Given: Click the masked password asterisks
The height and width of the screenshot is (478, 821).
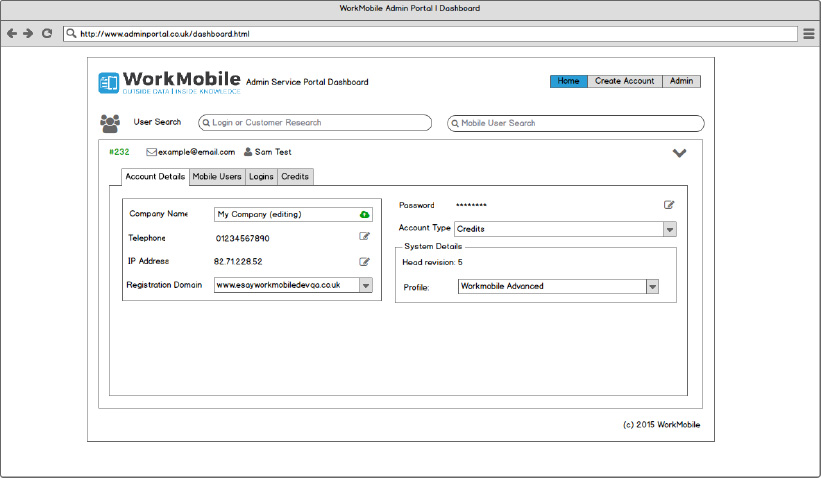Looking at the screenshot, I should click(x=471, y=205).
